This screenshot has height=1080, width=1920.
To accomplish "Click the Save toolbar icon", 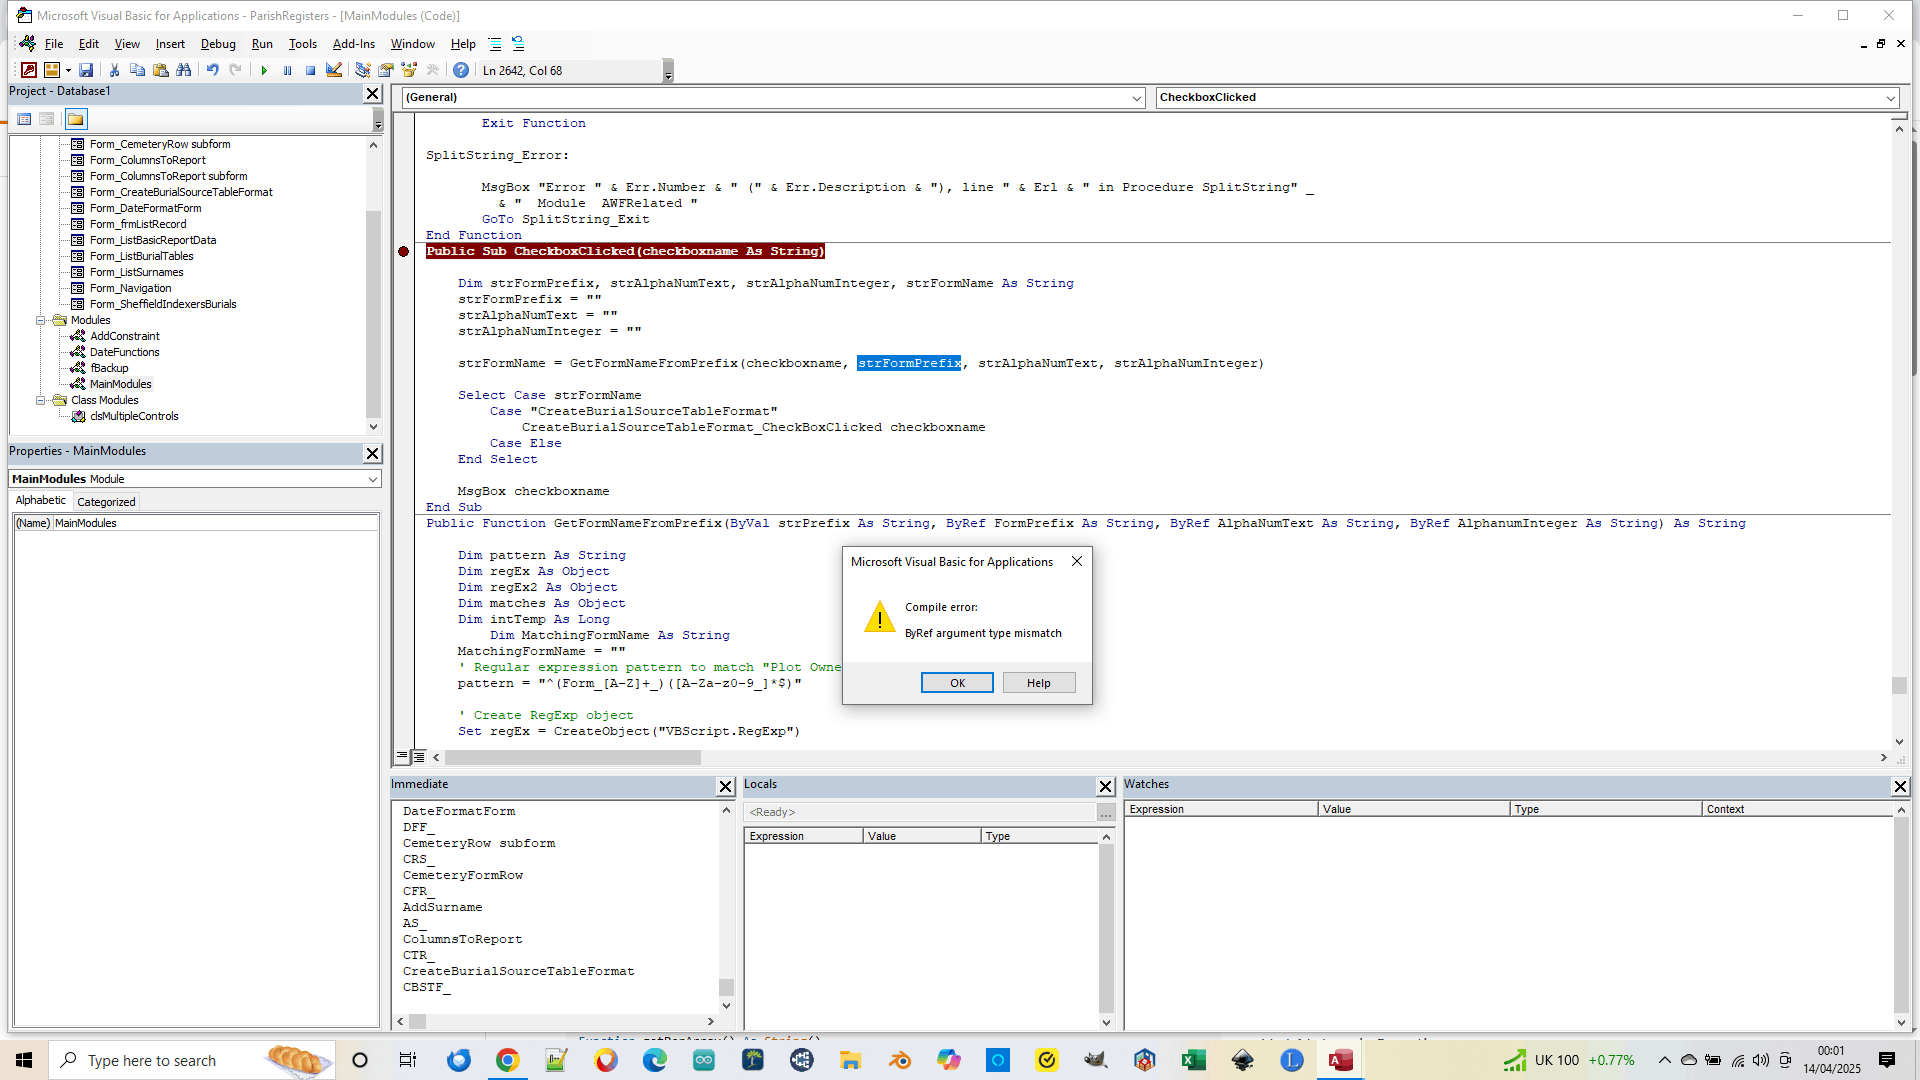I will pos(86,70).
